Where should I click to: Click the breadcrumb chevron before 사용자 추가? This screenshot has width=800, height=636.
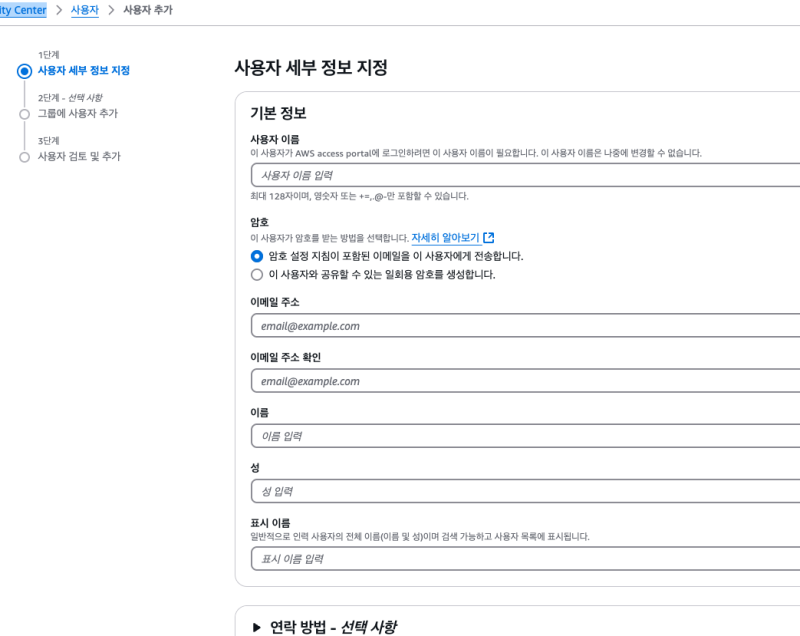(x=110, y=10)
